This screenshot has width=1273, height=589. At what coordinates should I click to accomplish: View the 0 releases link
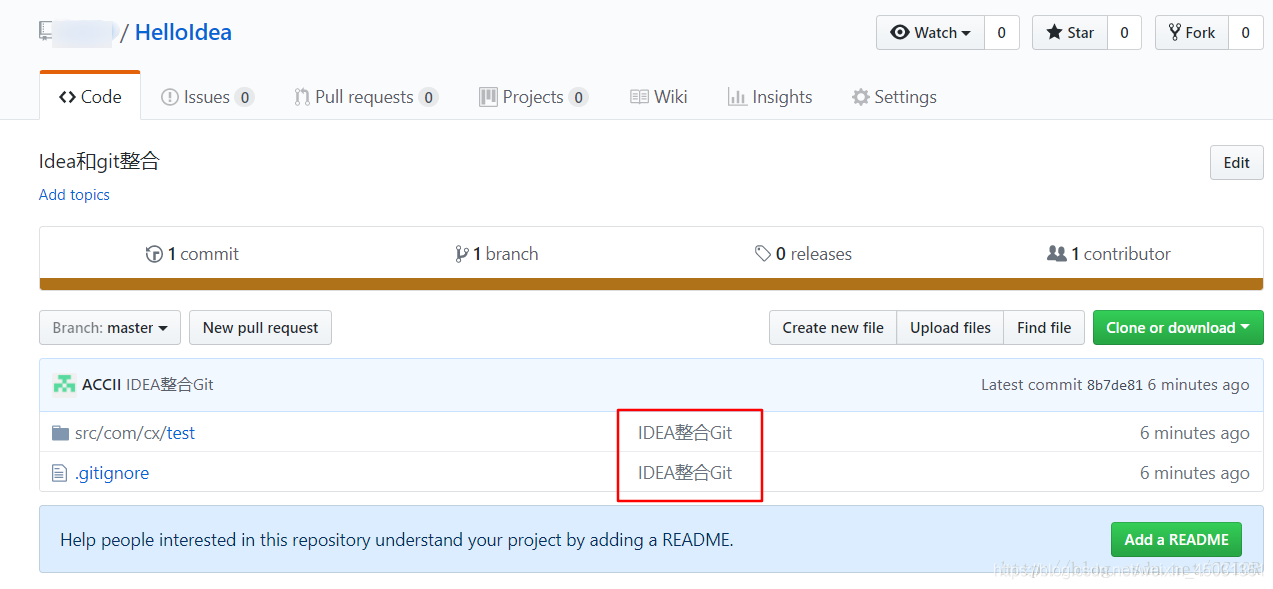click(803, 254)
